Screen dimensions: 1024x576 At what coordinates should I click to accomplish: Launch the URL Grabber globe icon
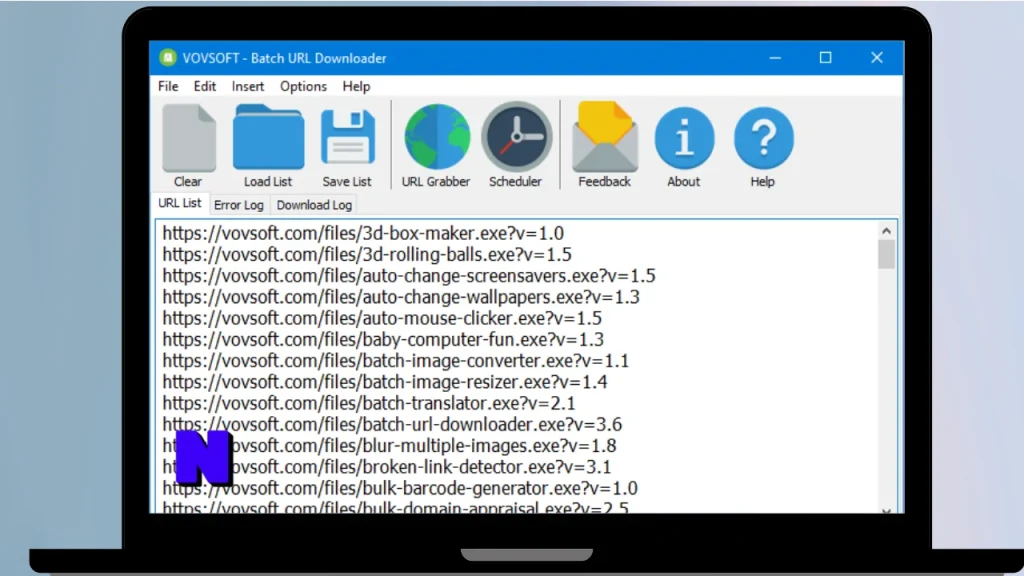(x=436, y=136)
